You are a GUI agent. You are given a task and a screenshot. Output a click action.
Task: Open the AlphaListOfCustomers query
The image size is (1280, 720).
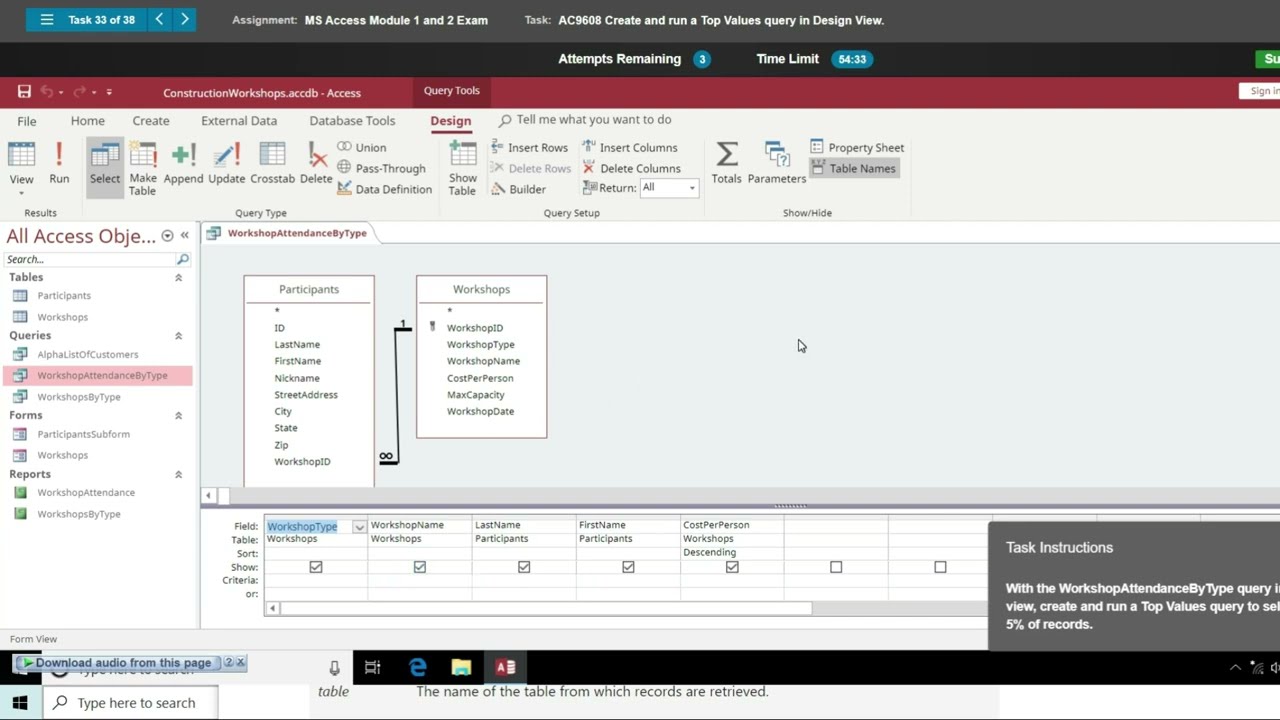click(88, 355)
